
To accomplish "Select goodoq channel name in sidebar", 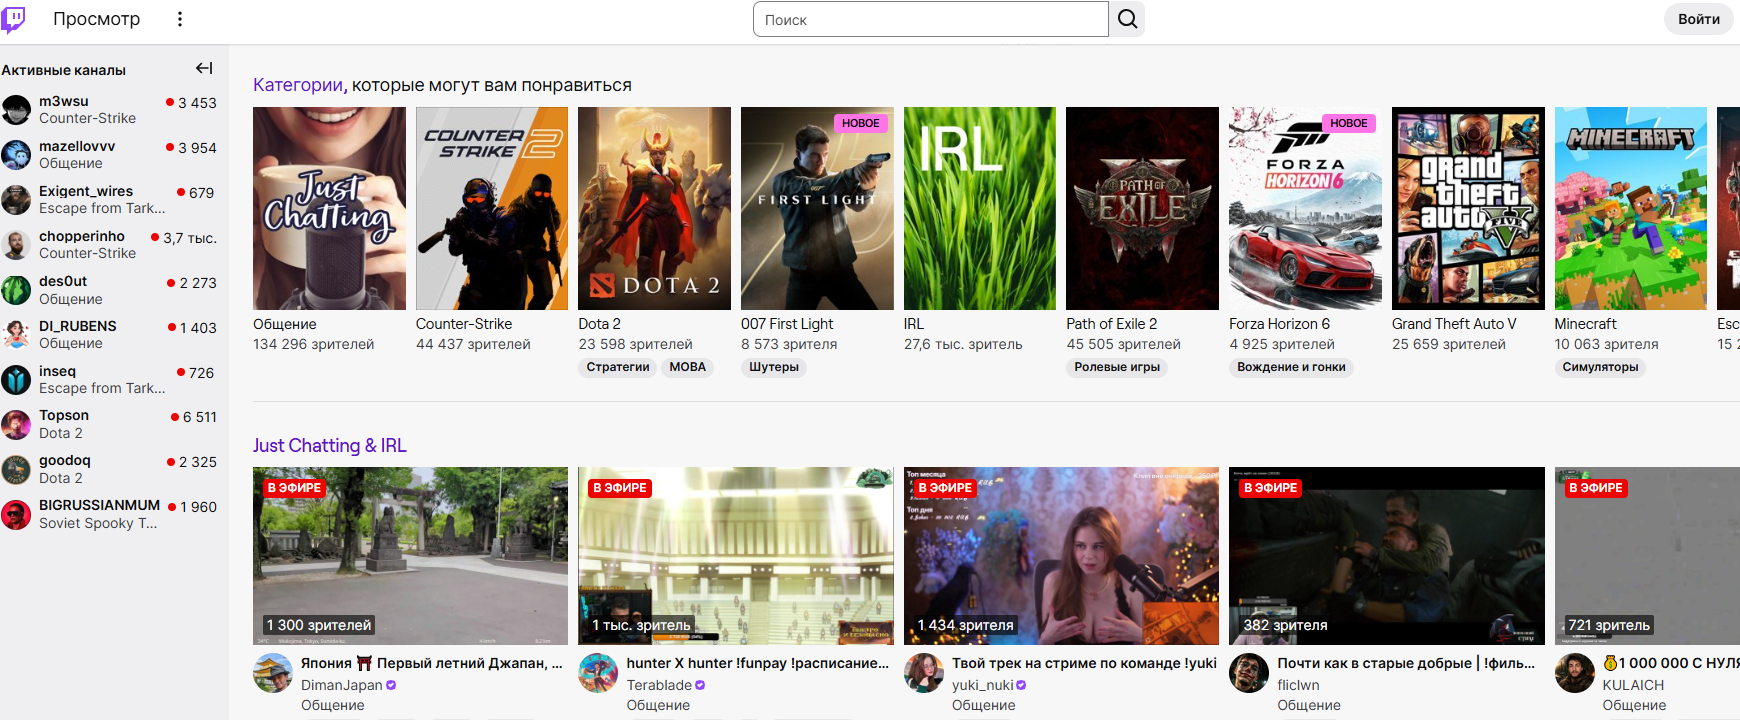I will (x=65, y=460).
